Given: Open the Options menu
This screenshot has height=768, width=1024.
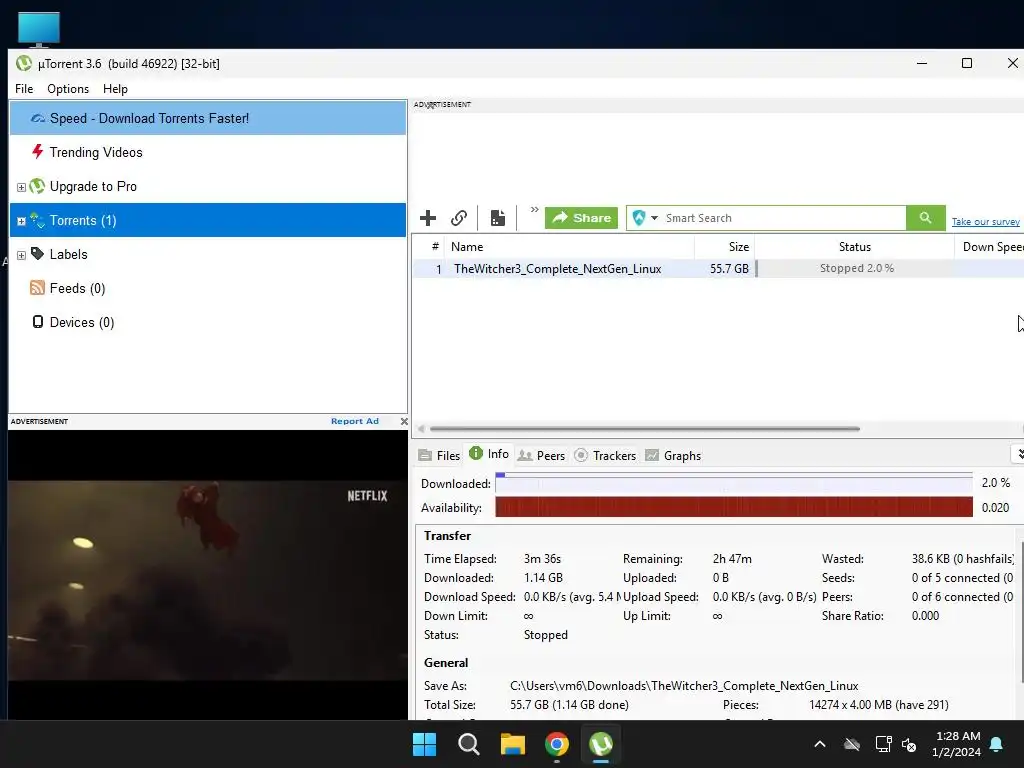Looking at the screenshot, I should [x=68, y=89].
